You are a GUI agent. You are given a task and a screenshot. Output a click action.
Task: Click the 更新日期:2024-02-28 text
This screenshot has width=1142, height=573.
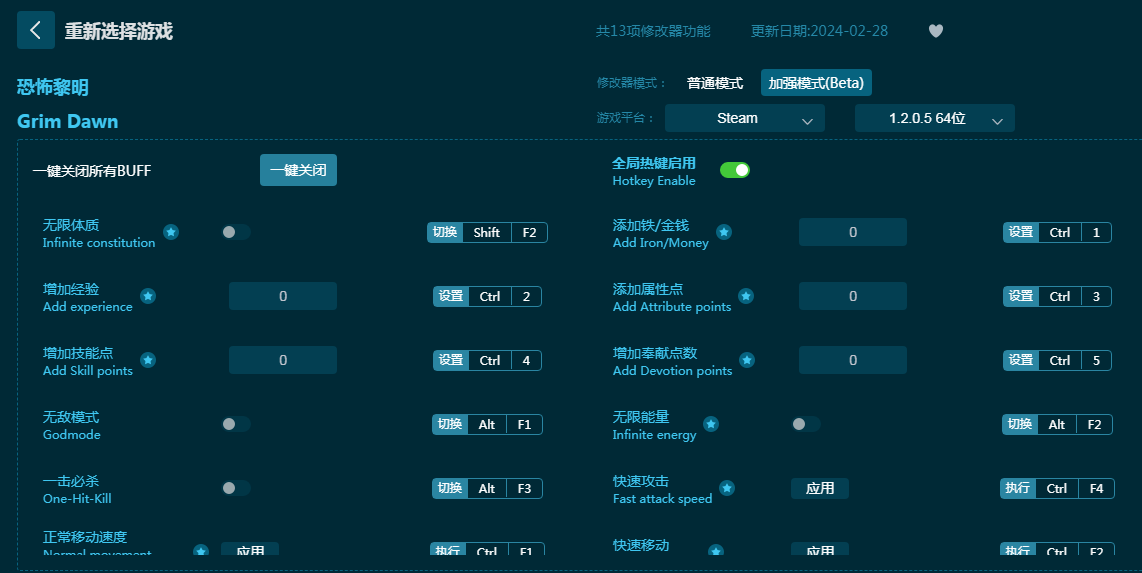[819, 31]
